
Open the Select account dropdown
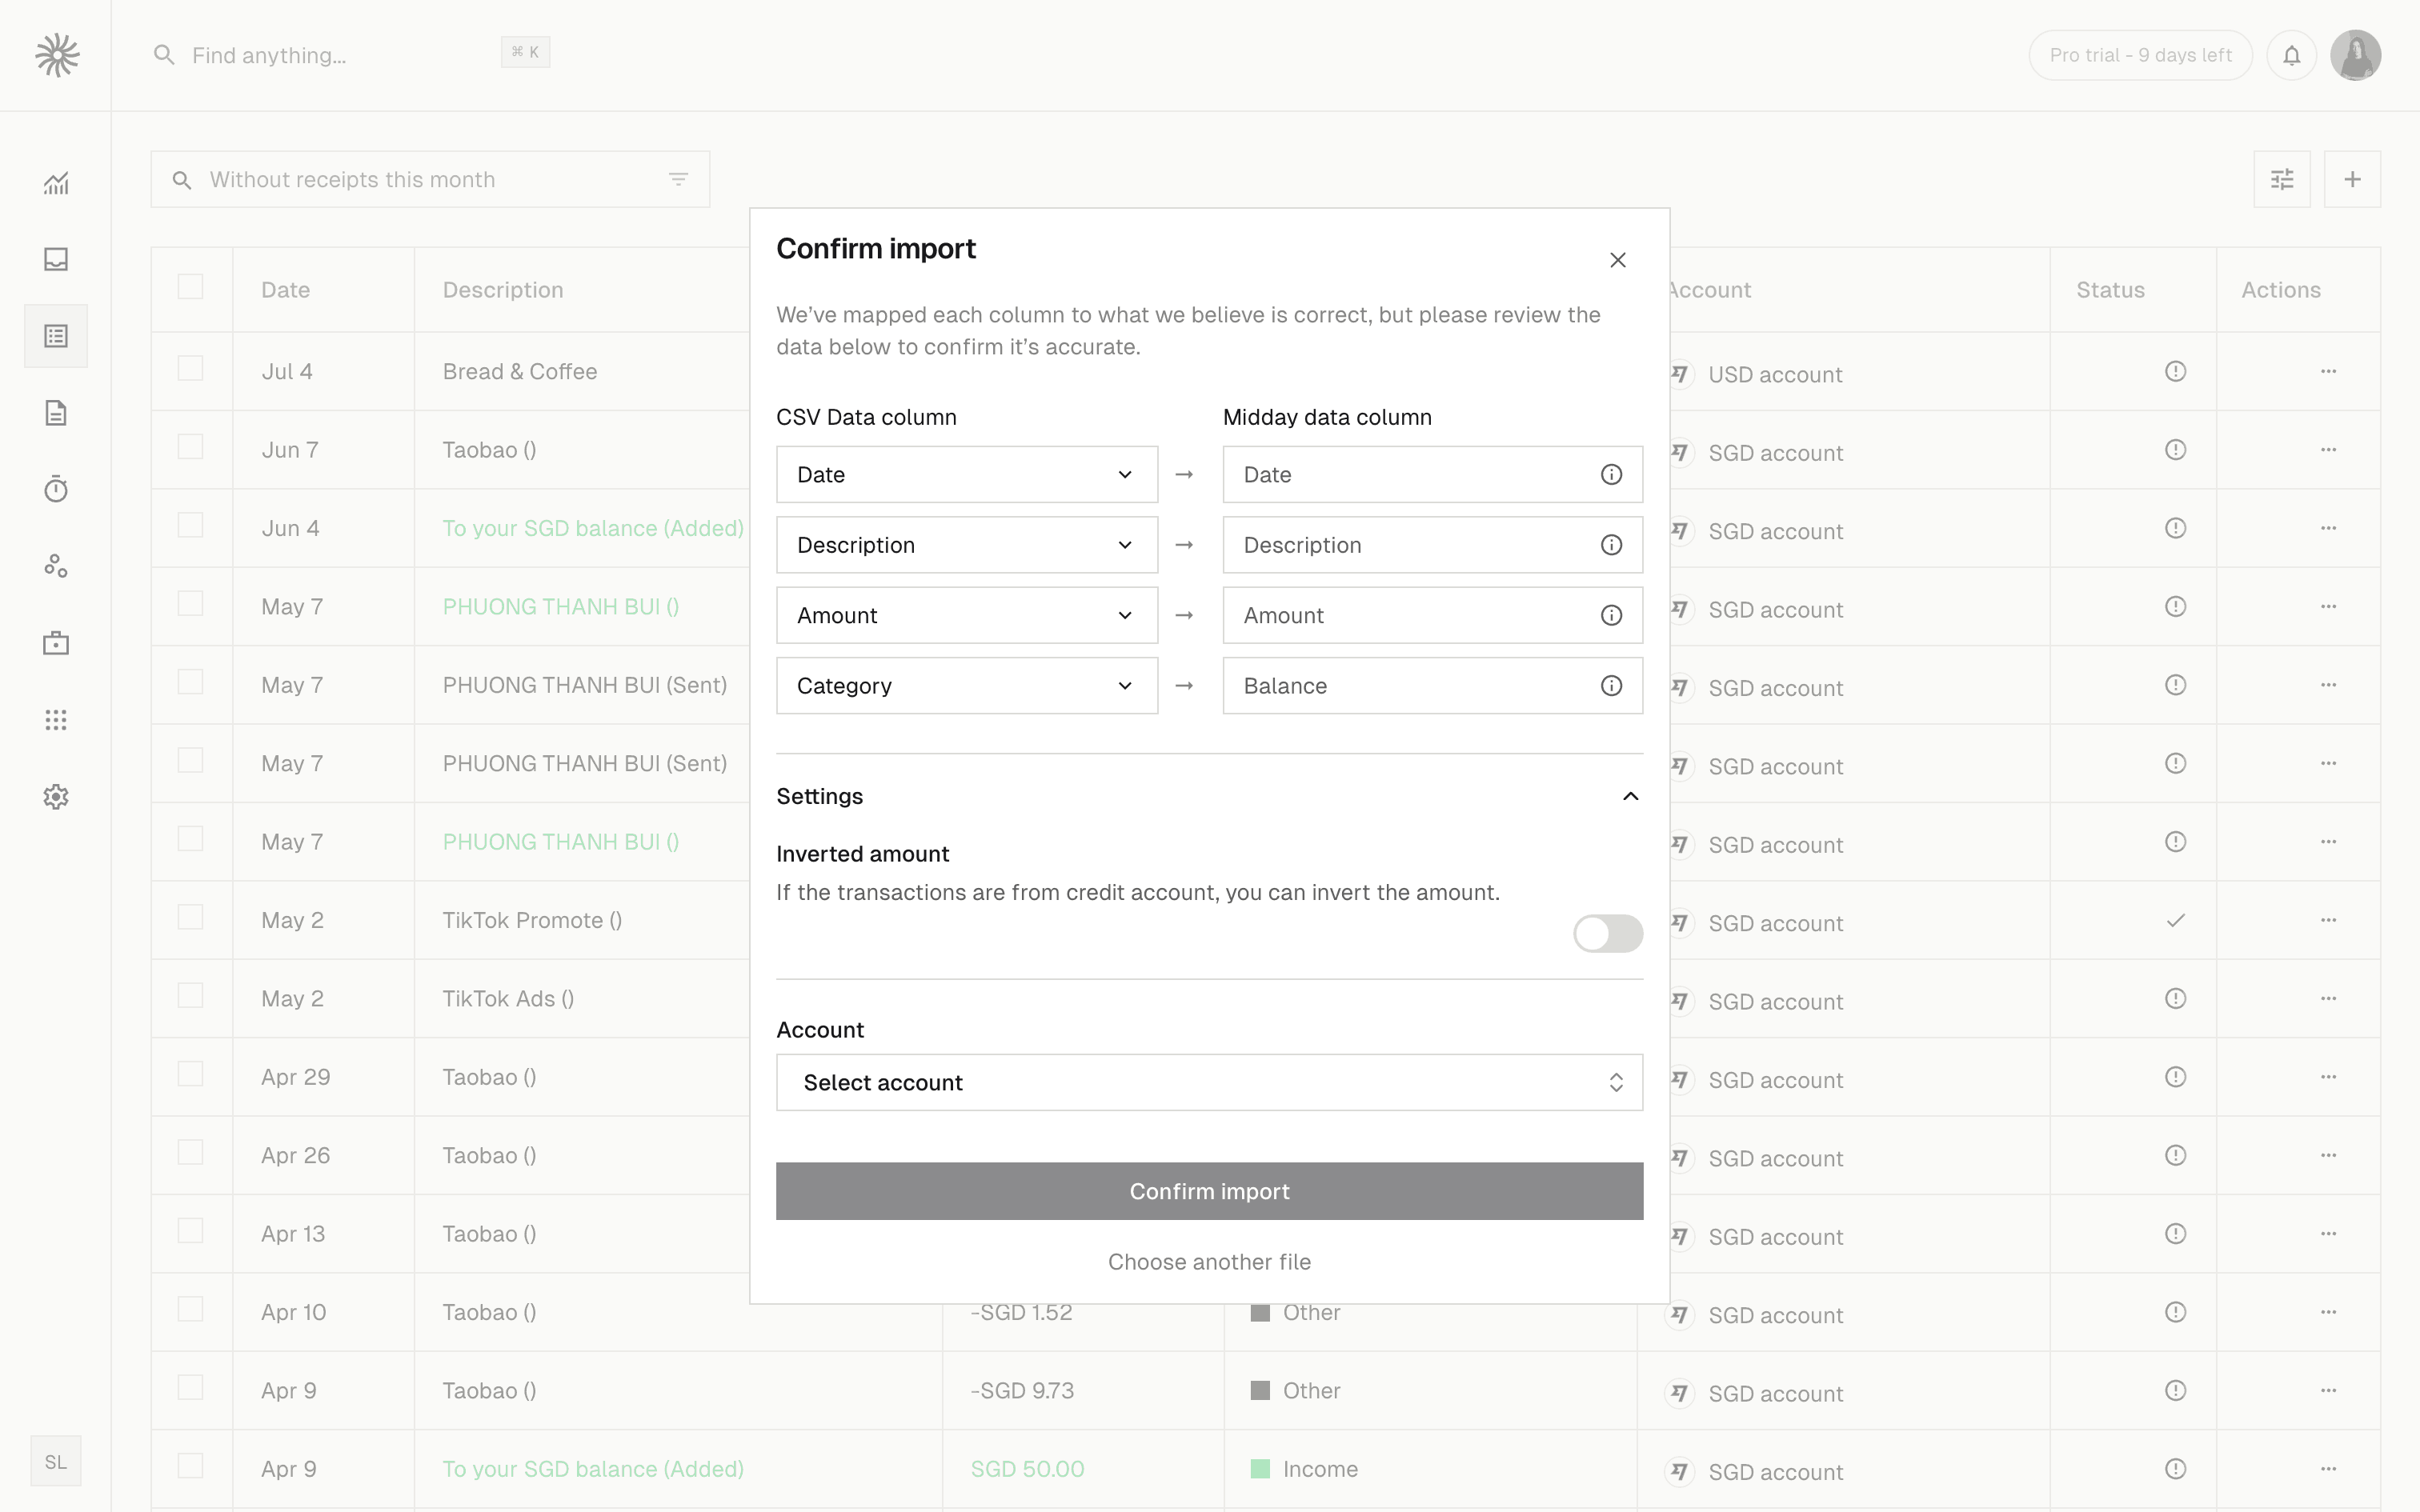pyautogui.click(x=1209, y=1082)
